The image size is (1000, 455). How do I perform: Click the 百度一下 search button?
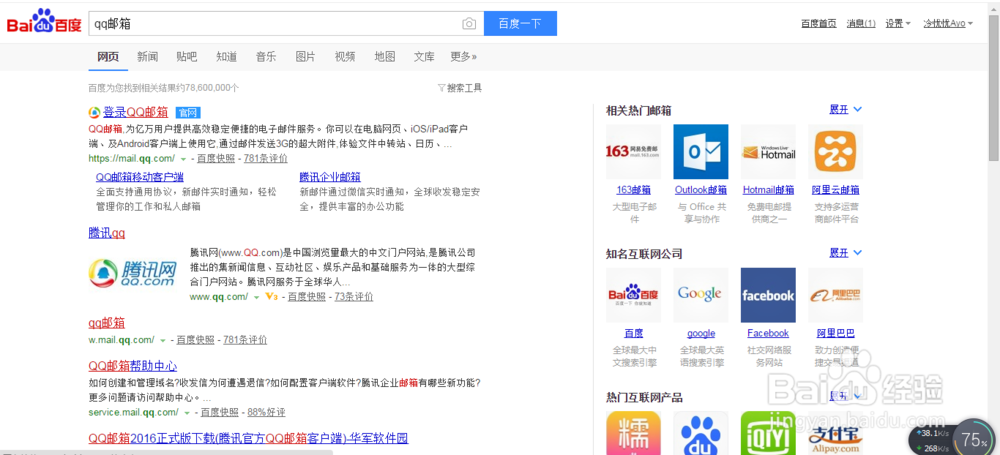pos(520,24)
